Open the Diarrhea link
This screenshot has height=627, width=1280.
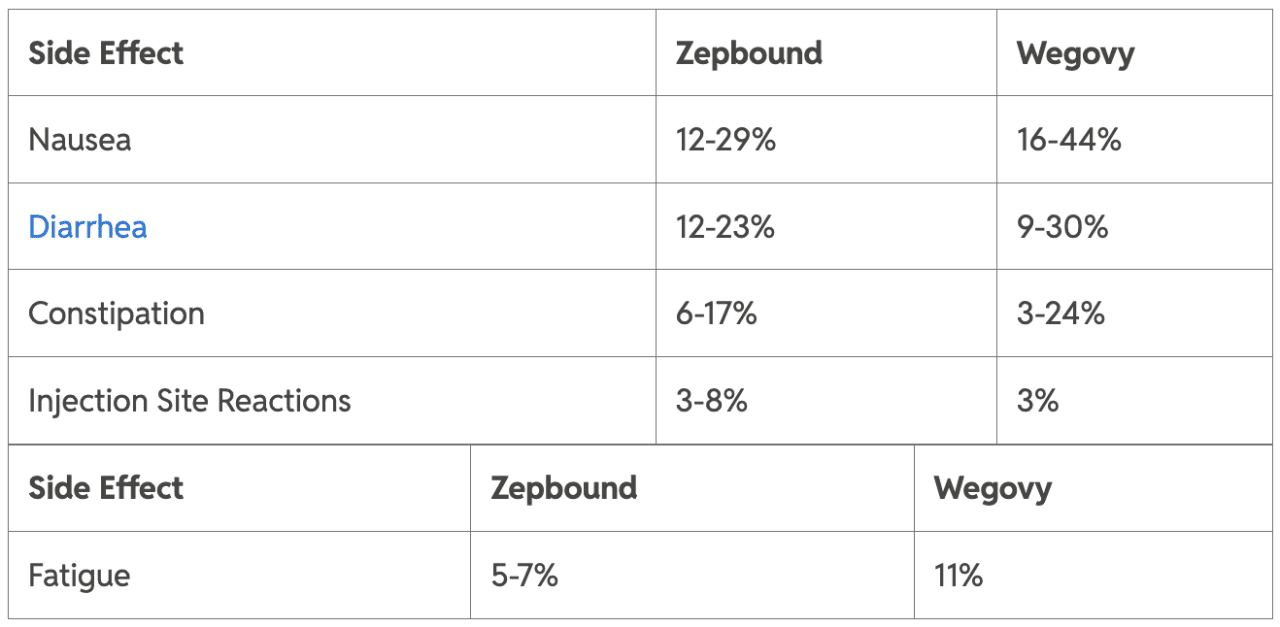click(x=88, y=227)
